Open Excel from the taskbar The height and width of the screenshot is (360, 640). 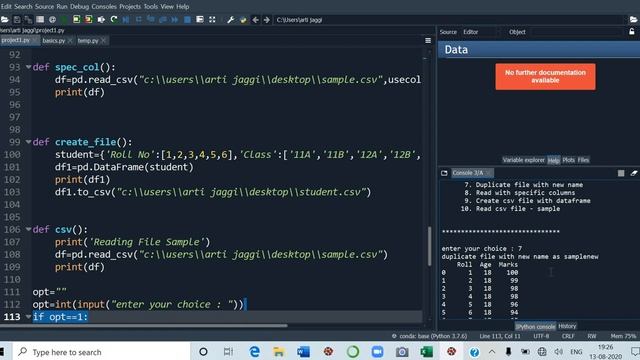(x=427, y=351)
